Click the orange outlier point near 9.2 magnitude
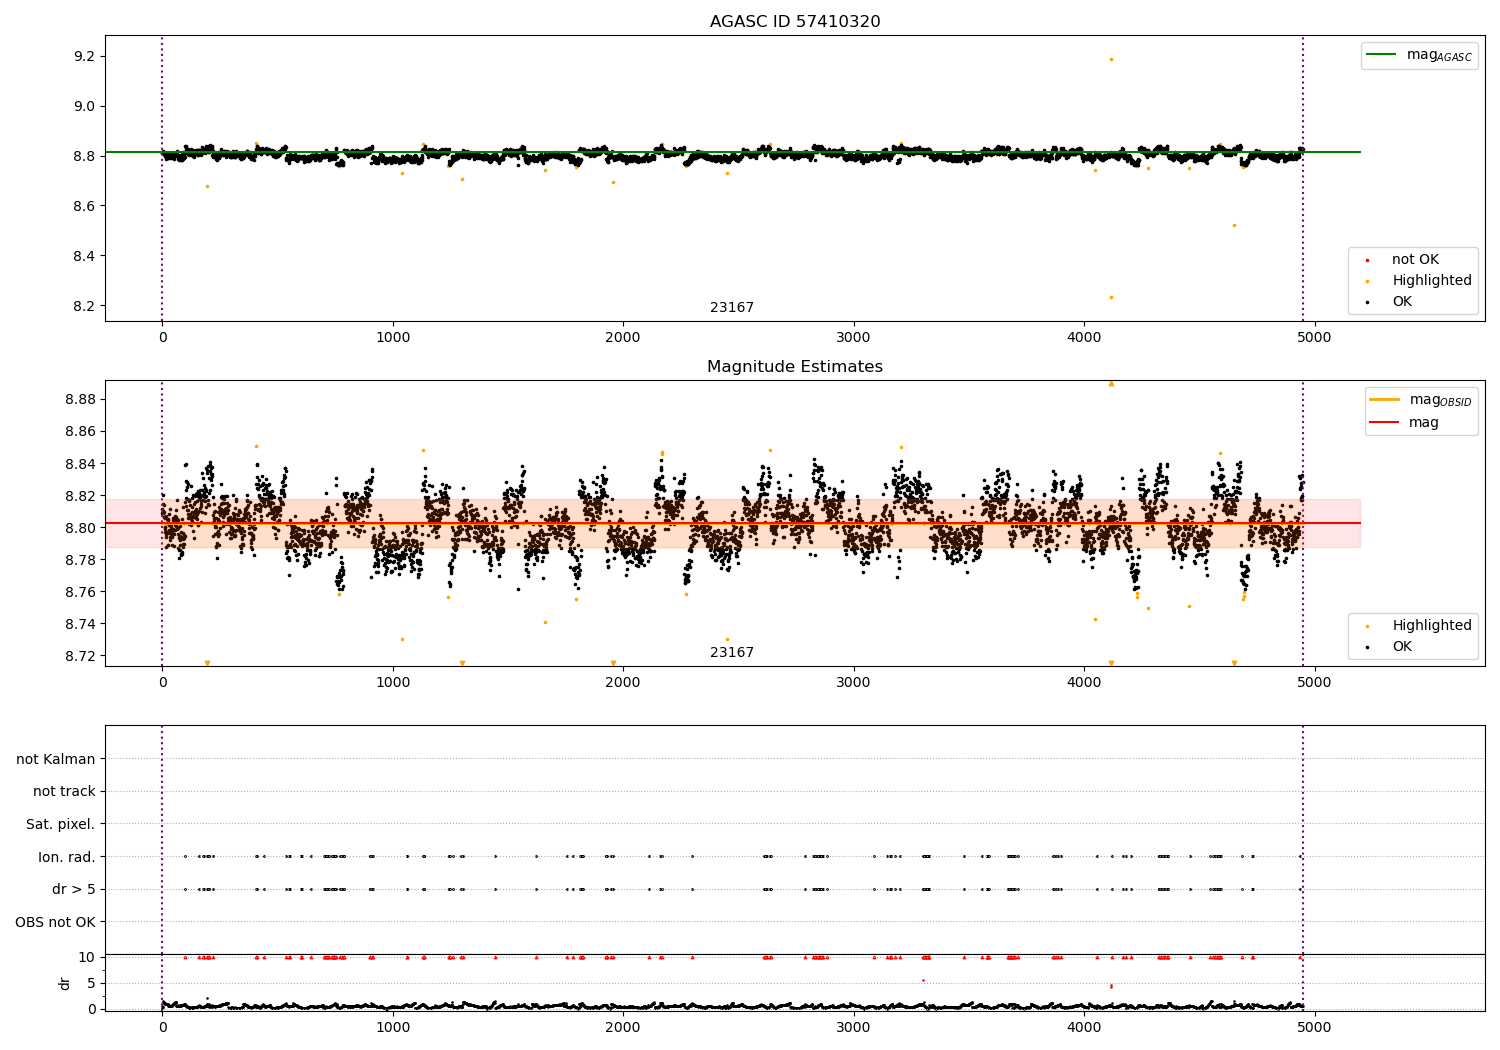Screen dimensions: 1500x1050 pos(1111,59)
